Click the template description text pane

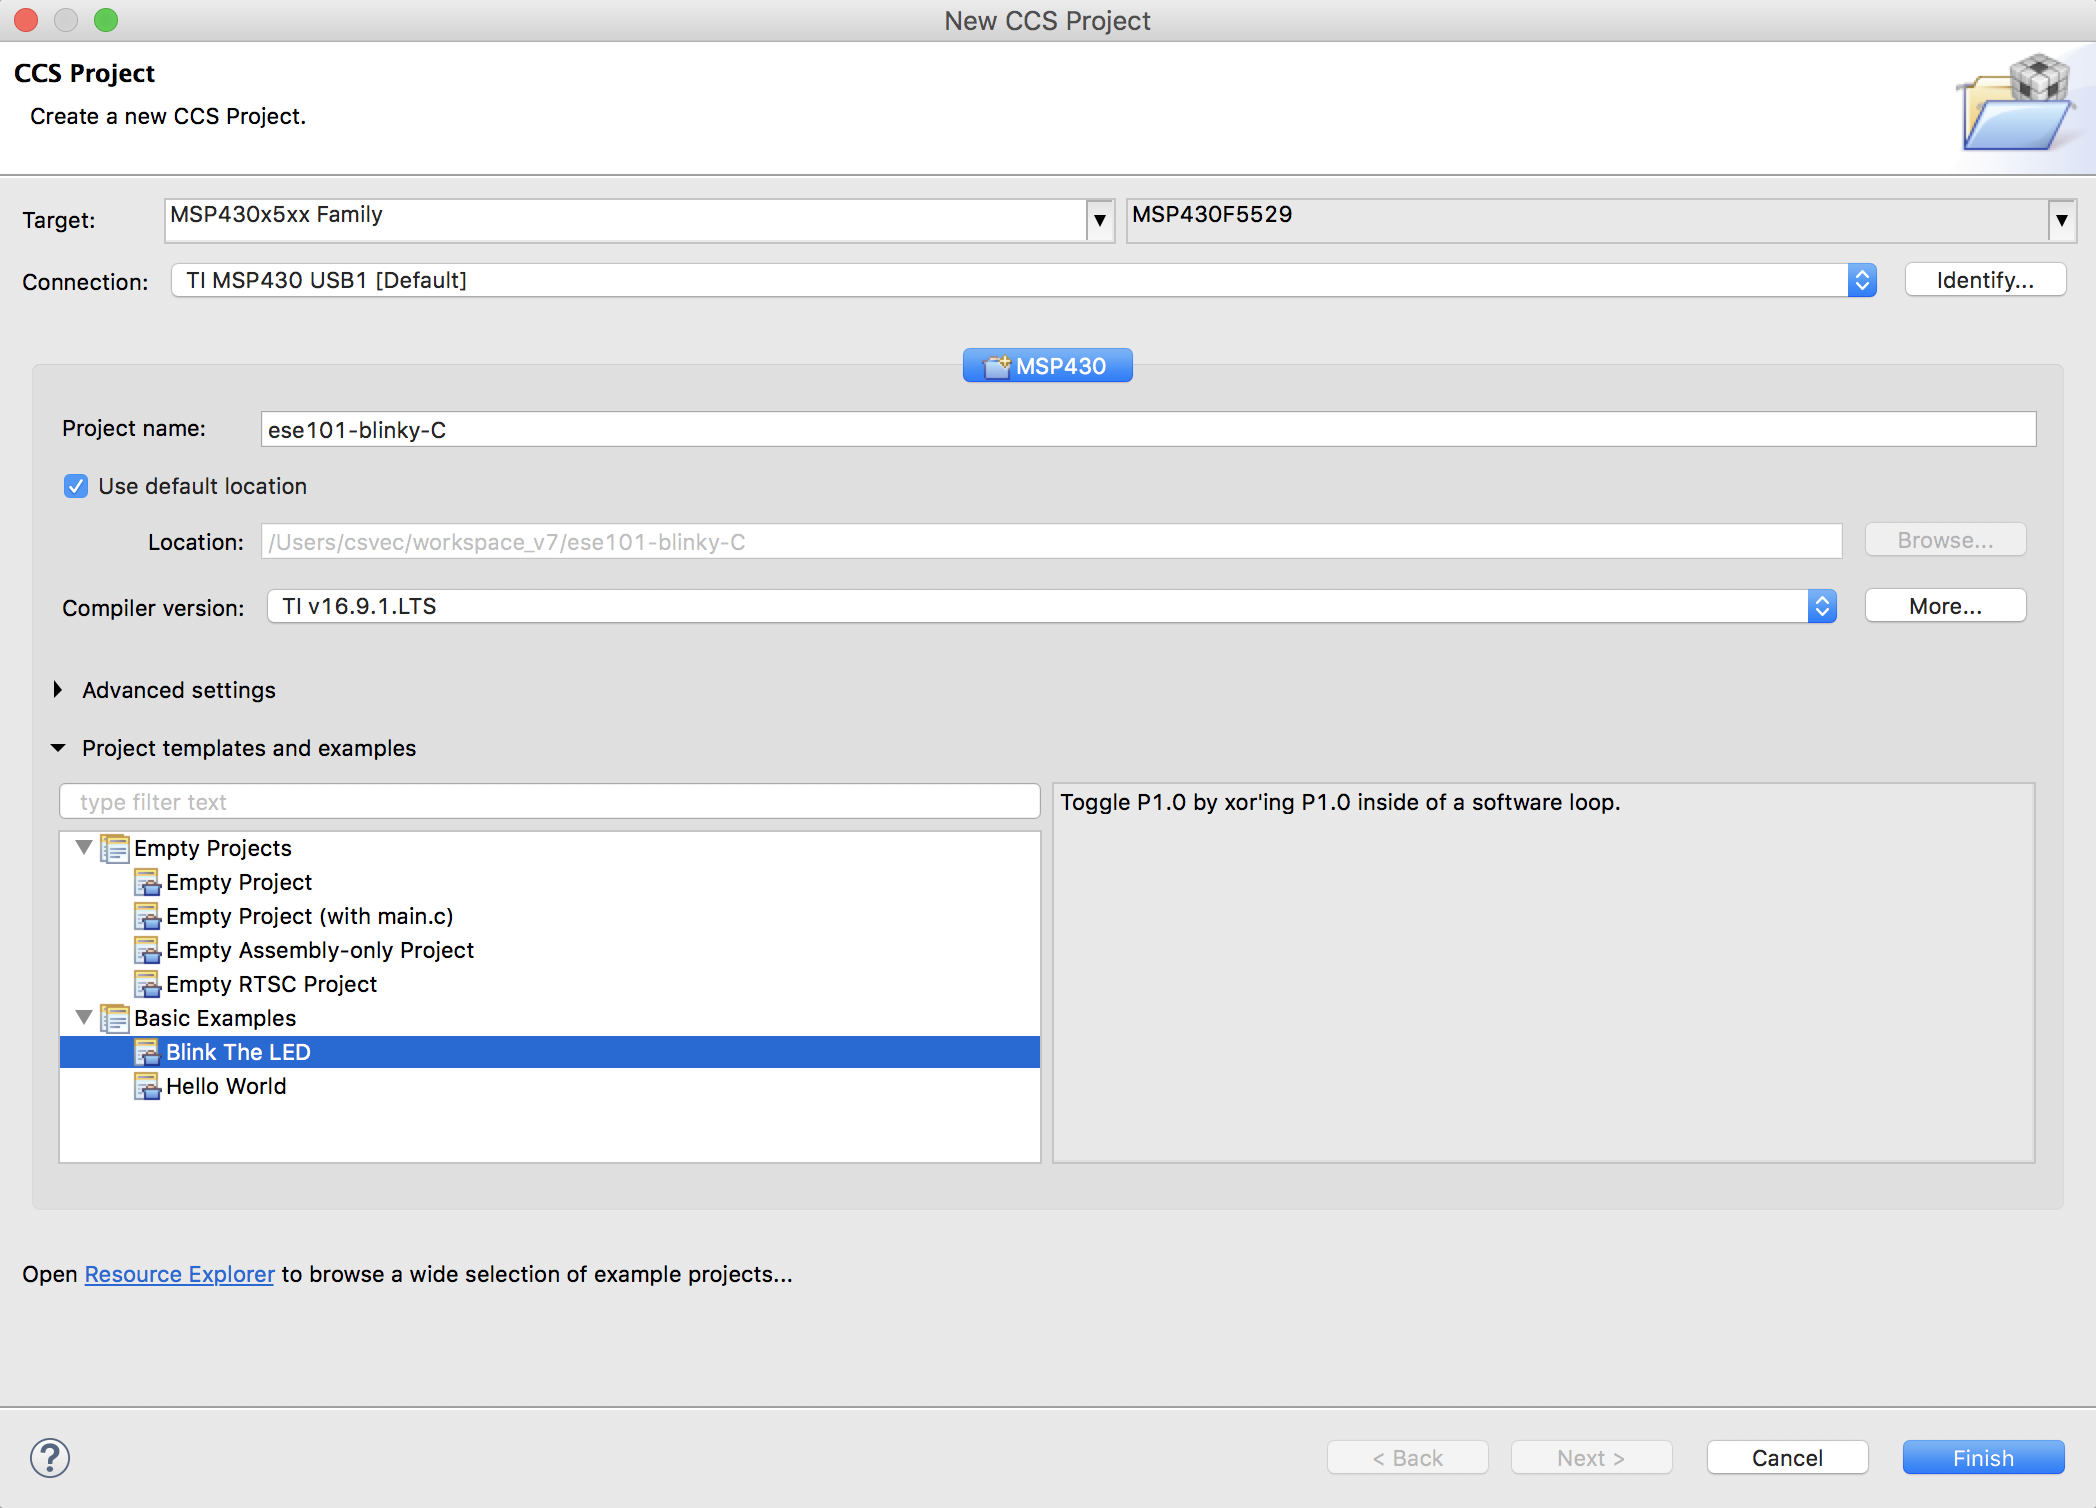(x=1544, y=973)
